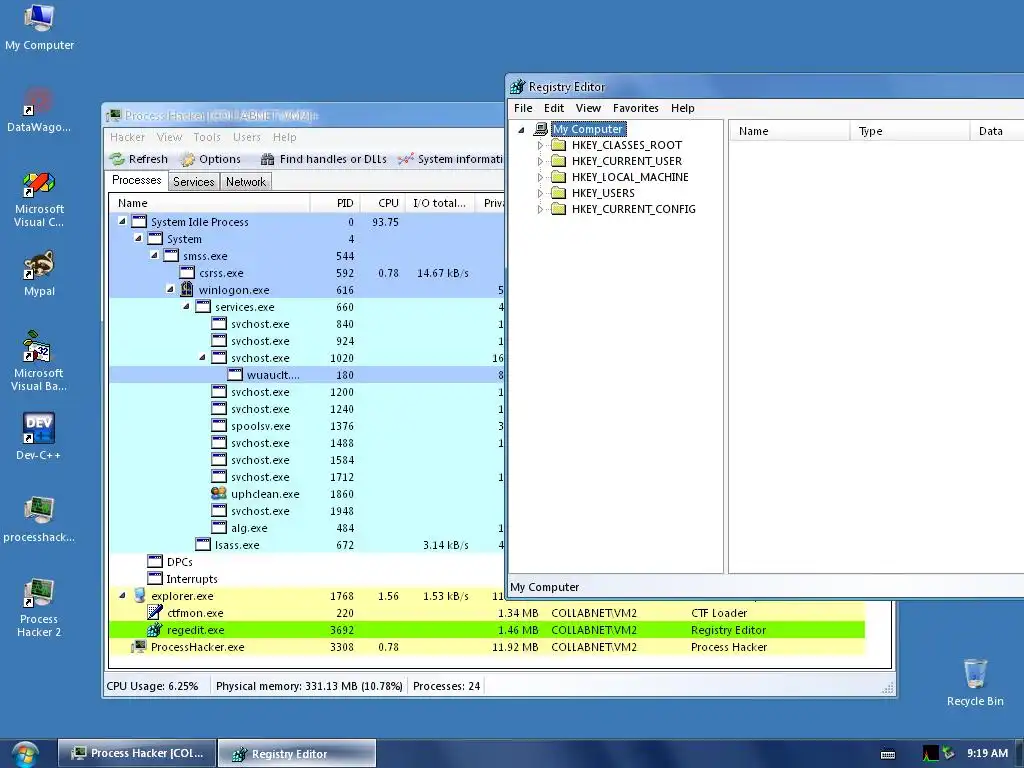Click the Windows Start orb
This screenshot has width=1024, height=768.
[25, 754]
